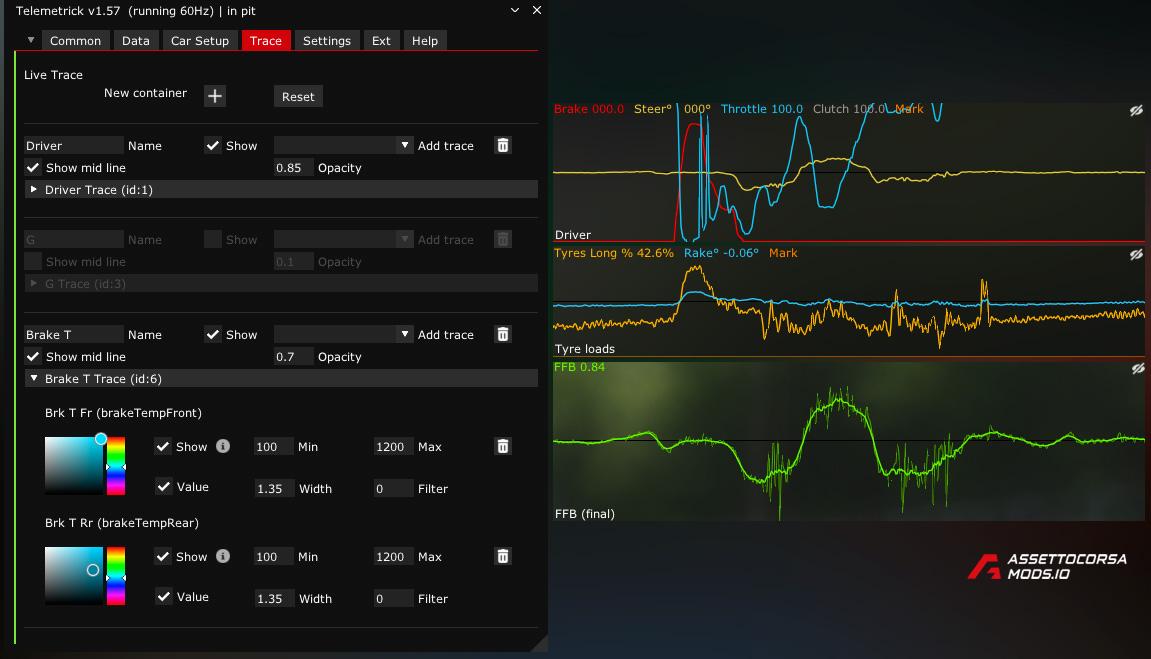
Task: Open the Settings tab
Action: (x=327, y=40)
